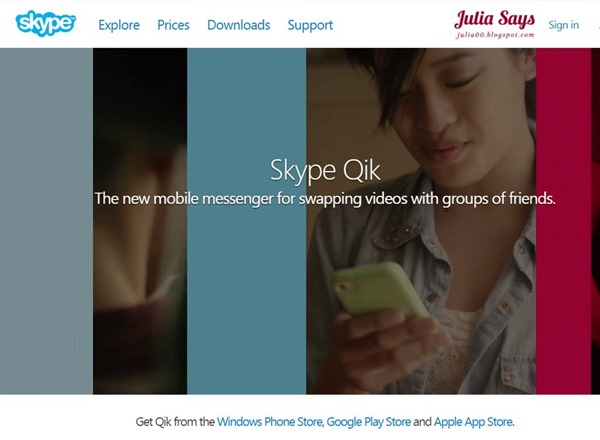Click the green phone in the photo
600x440 pixels.
(377, 290)
